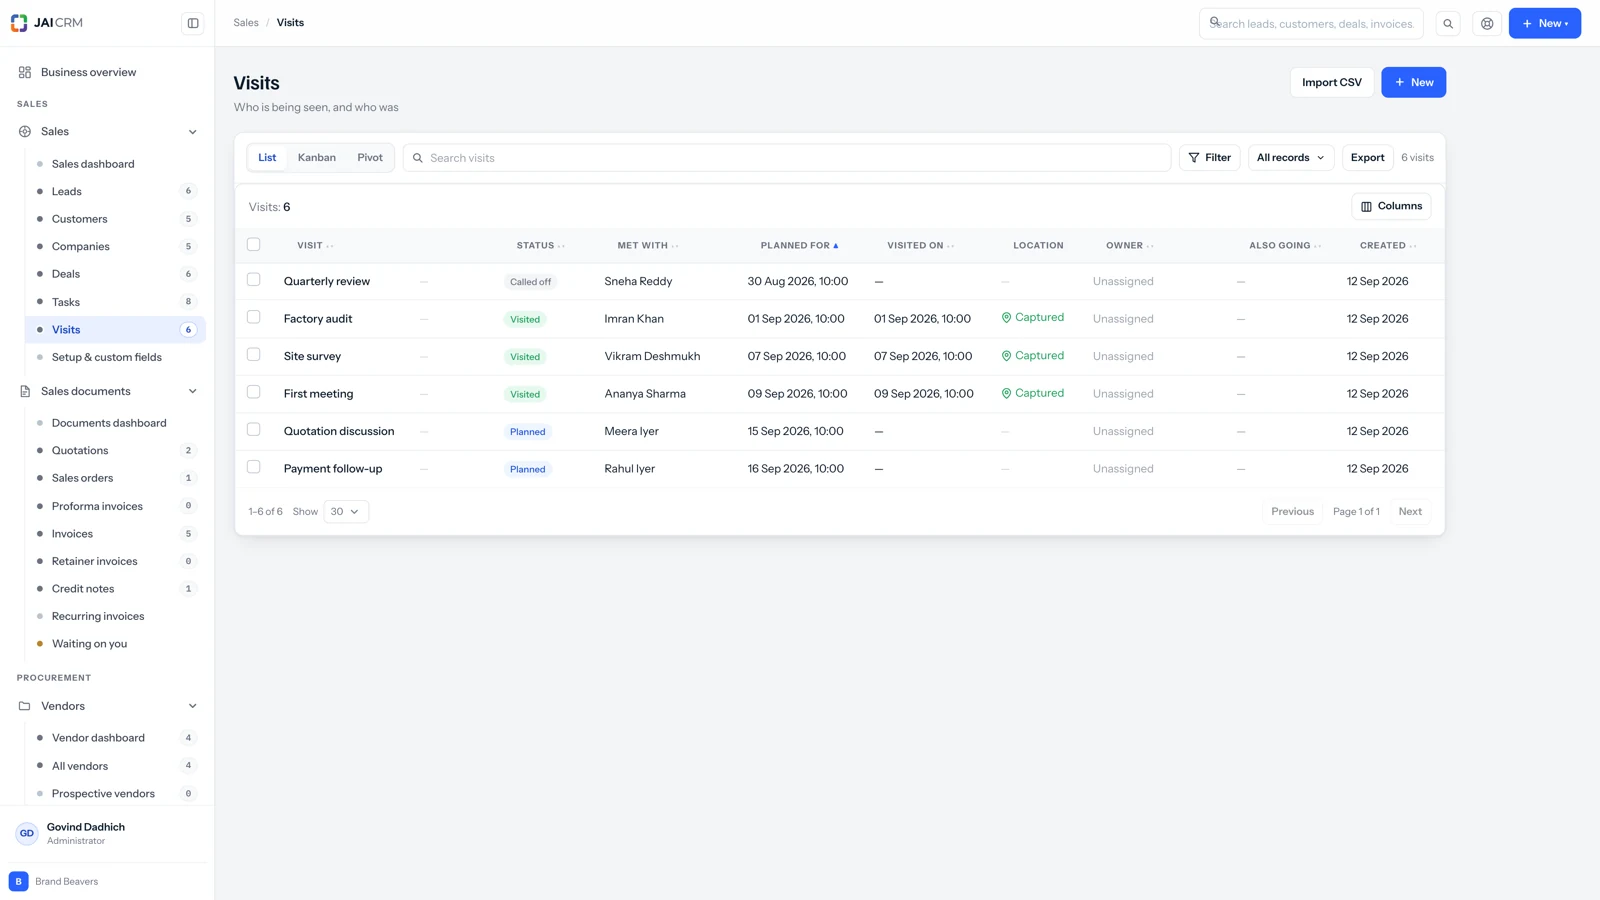Viewport: 1600px width, 900px height.
Task: Click the Import CSV button
Action: click(1331, 82)
